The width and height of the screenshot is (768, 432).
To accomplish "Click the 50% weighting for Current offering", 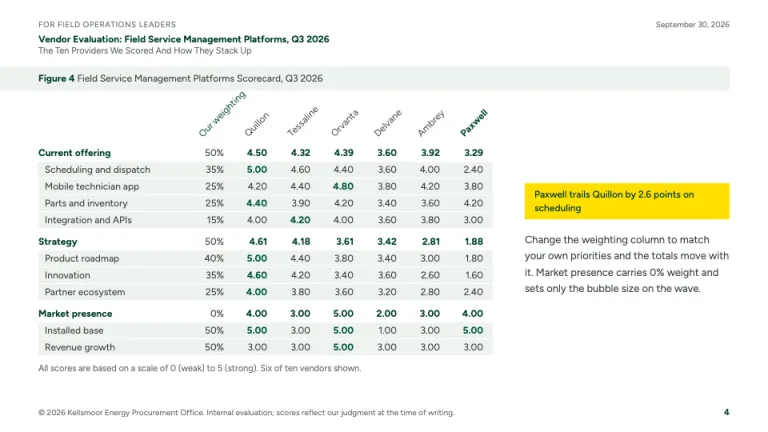I will tap(214, 153).
